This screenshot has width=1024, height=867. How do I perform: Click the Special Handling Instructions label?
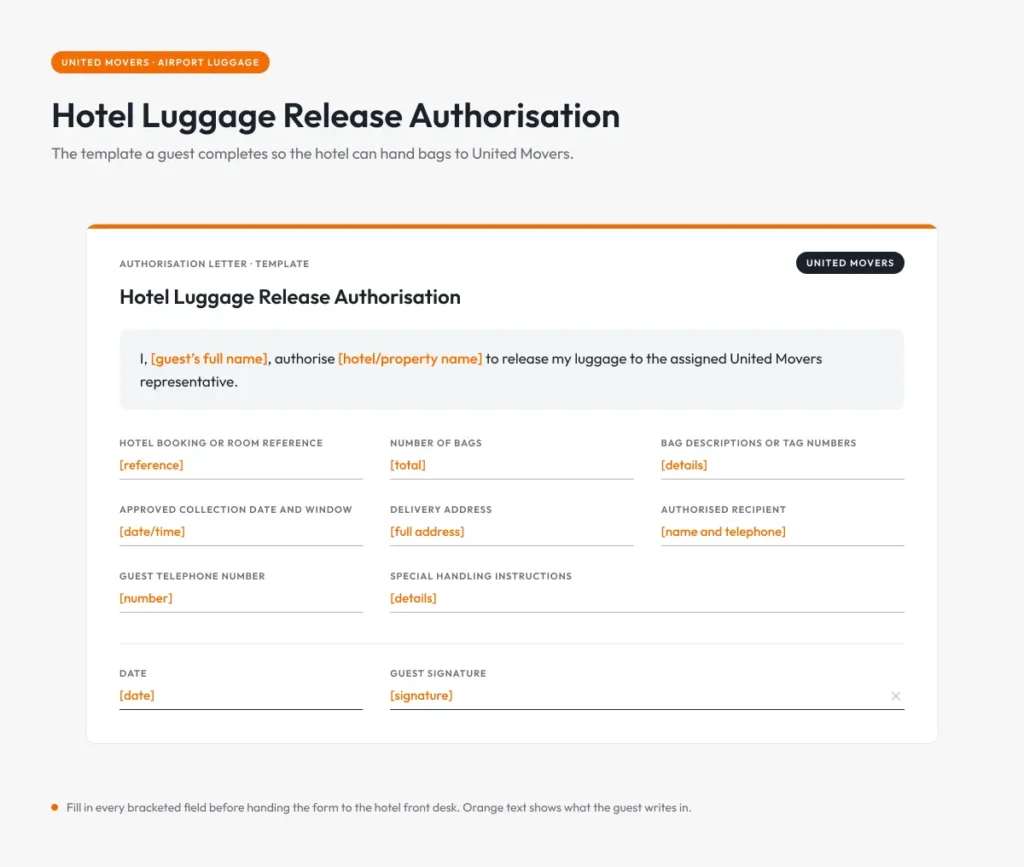[x=481, y=576]
